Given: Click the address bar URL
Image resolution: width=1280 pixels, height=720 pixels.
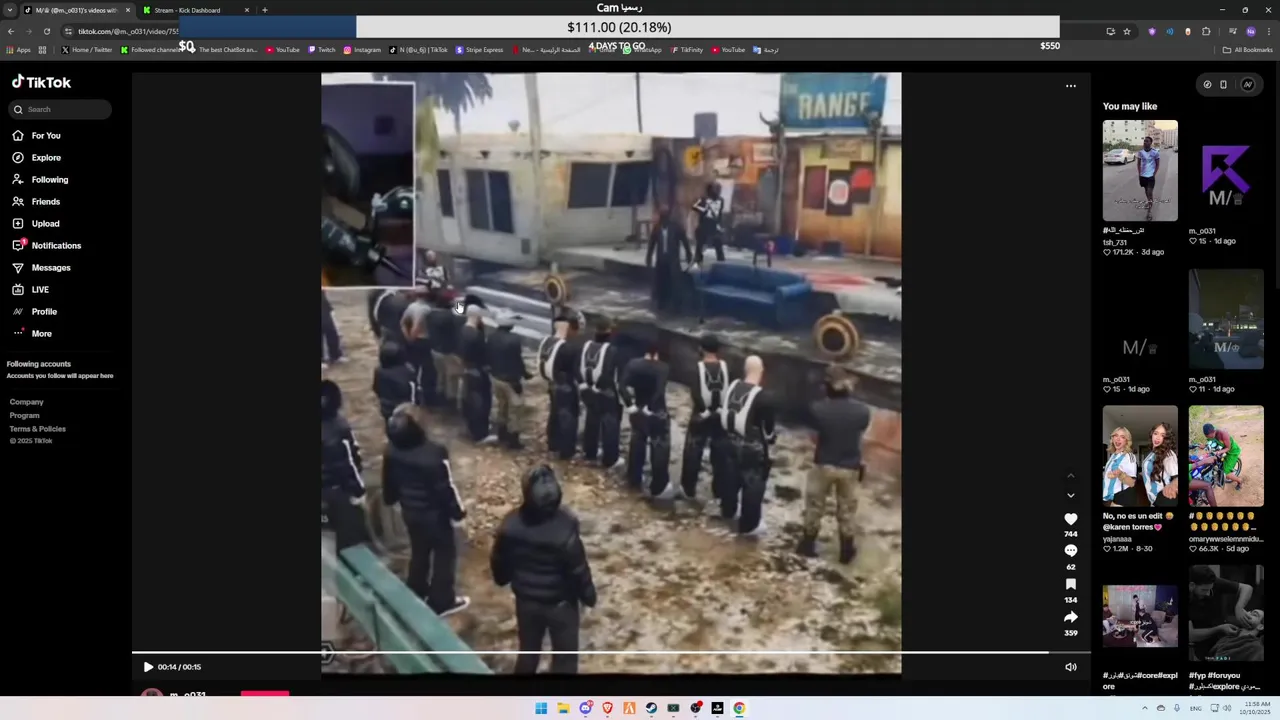Looking at the screenshot, I should pyautogui.click(x=127, y=31).
